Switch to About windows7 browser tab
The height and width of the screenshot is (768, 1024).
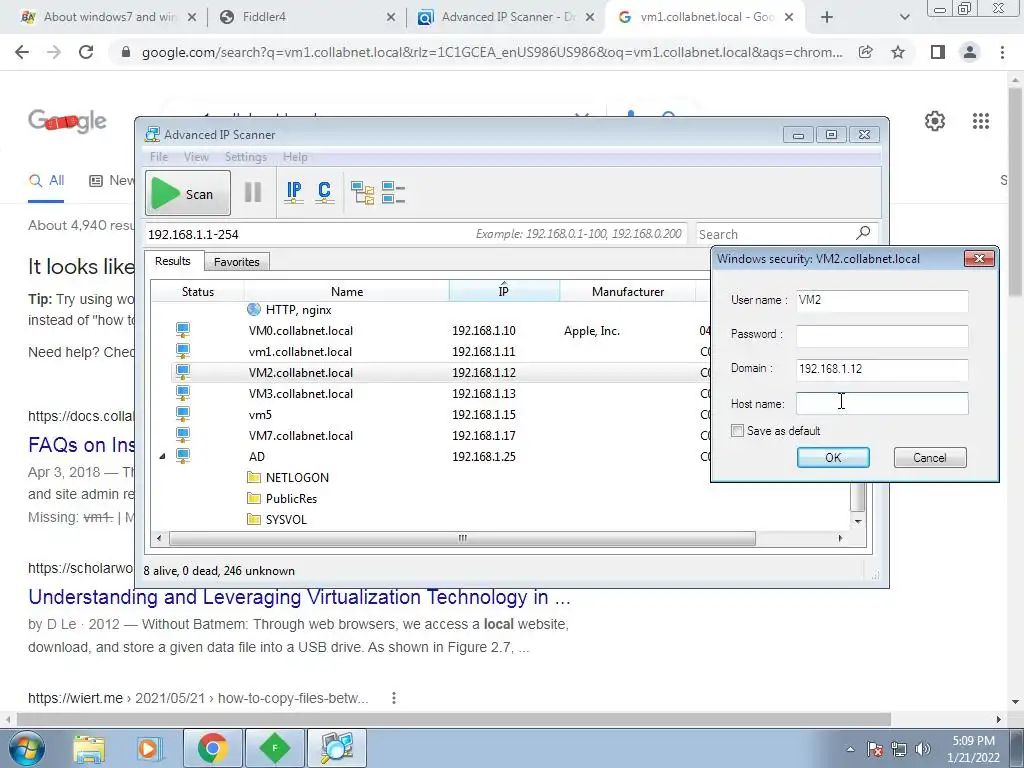point(110,17)
